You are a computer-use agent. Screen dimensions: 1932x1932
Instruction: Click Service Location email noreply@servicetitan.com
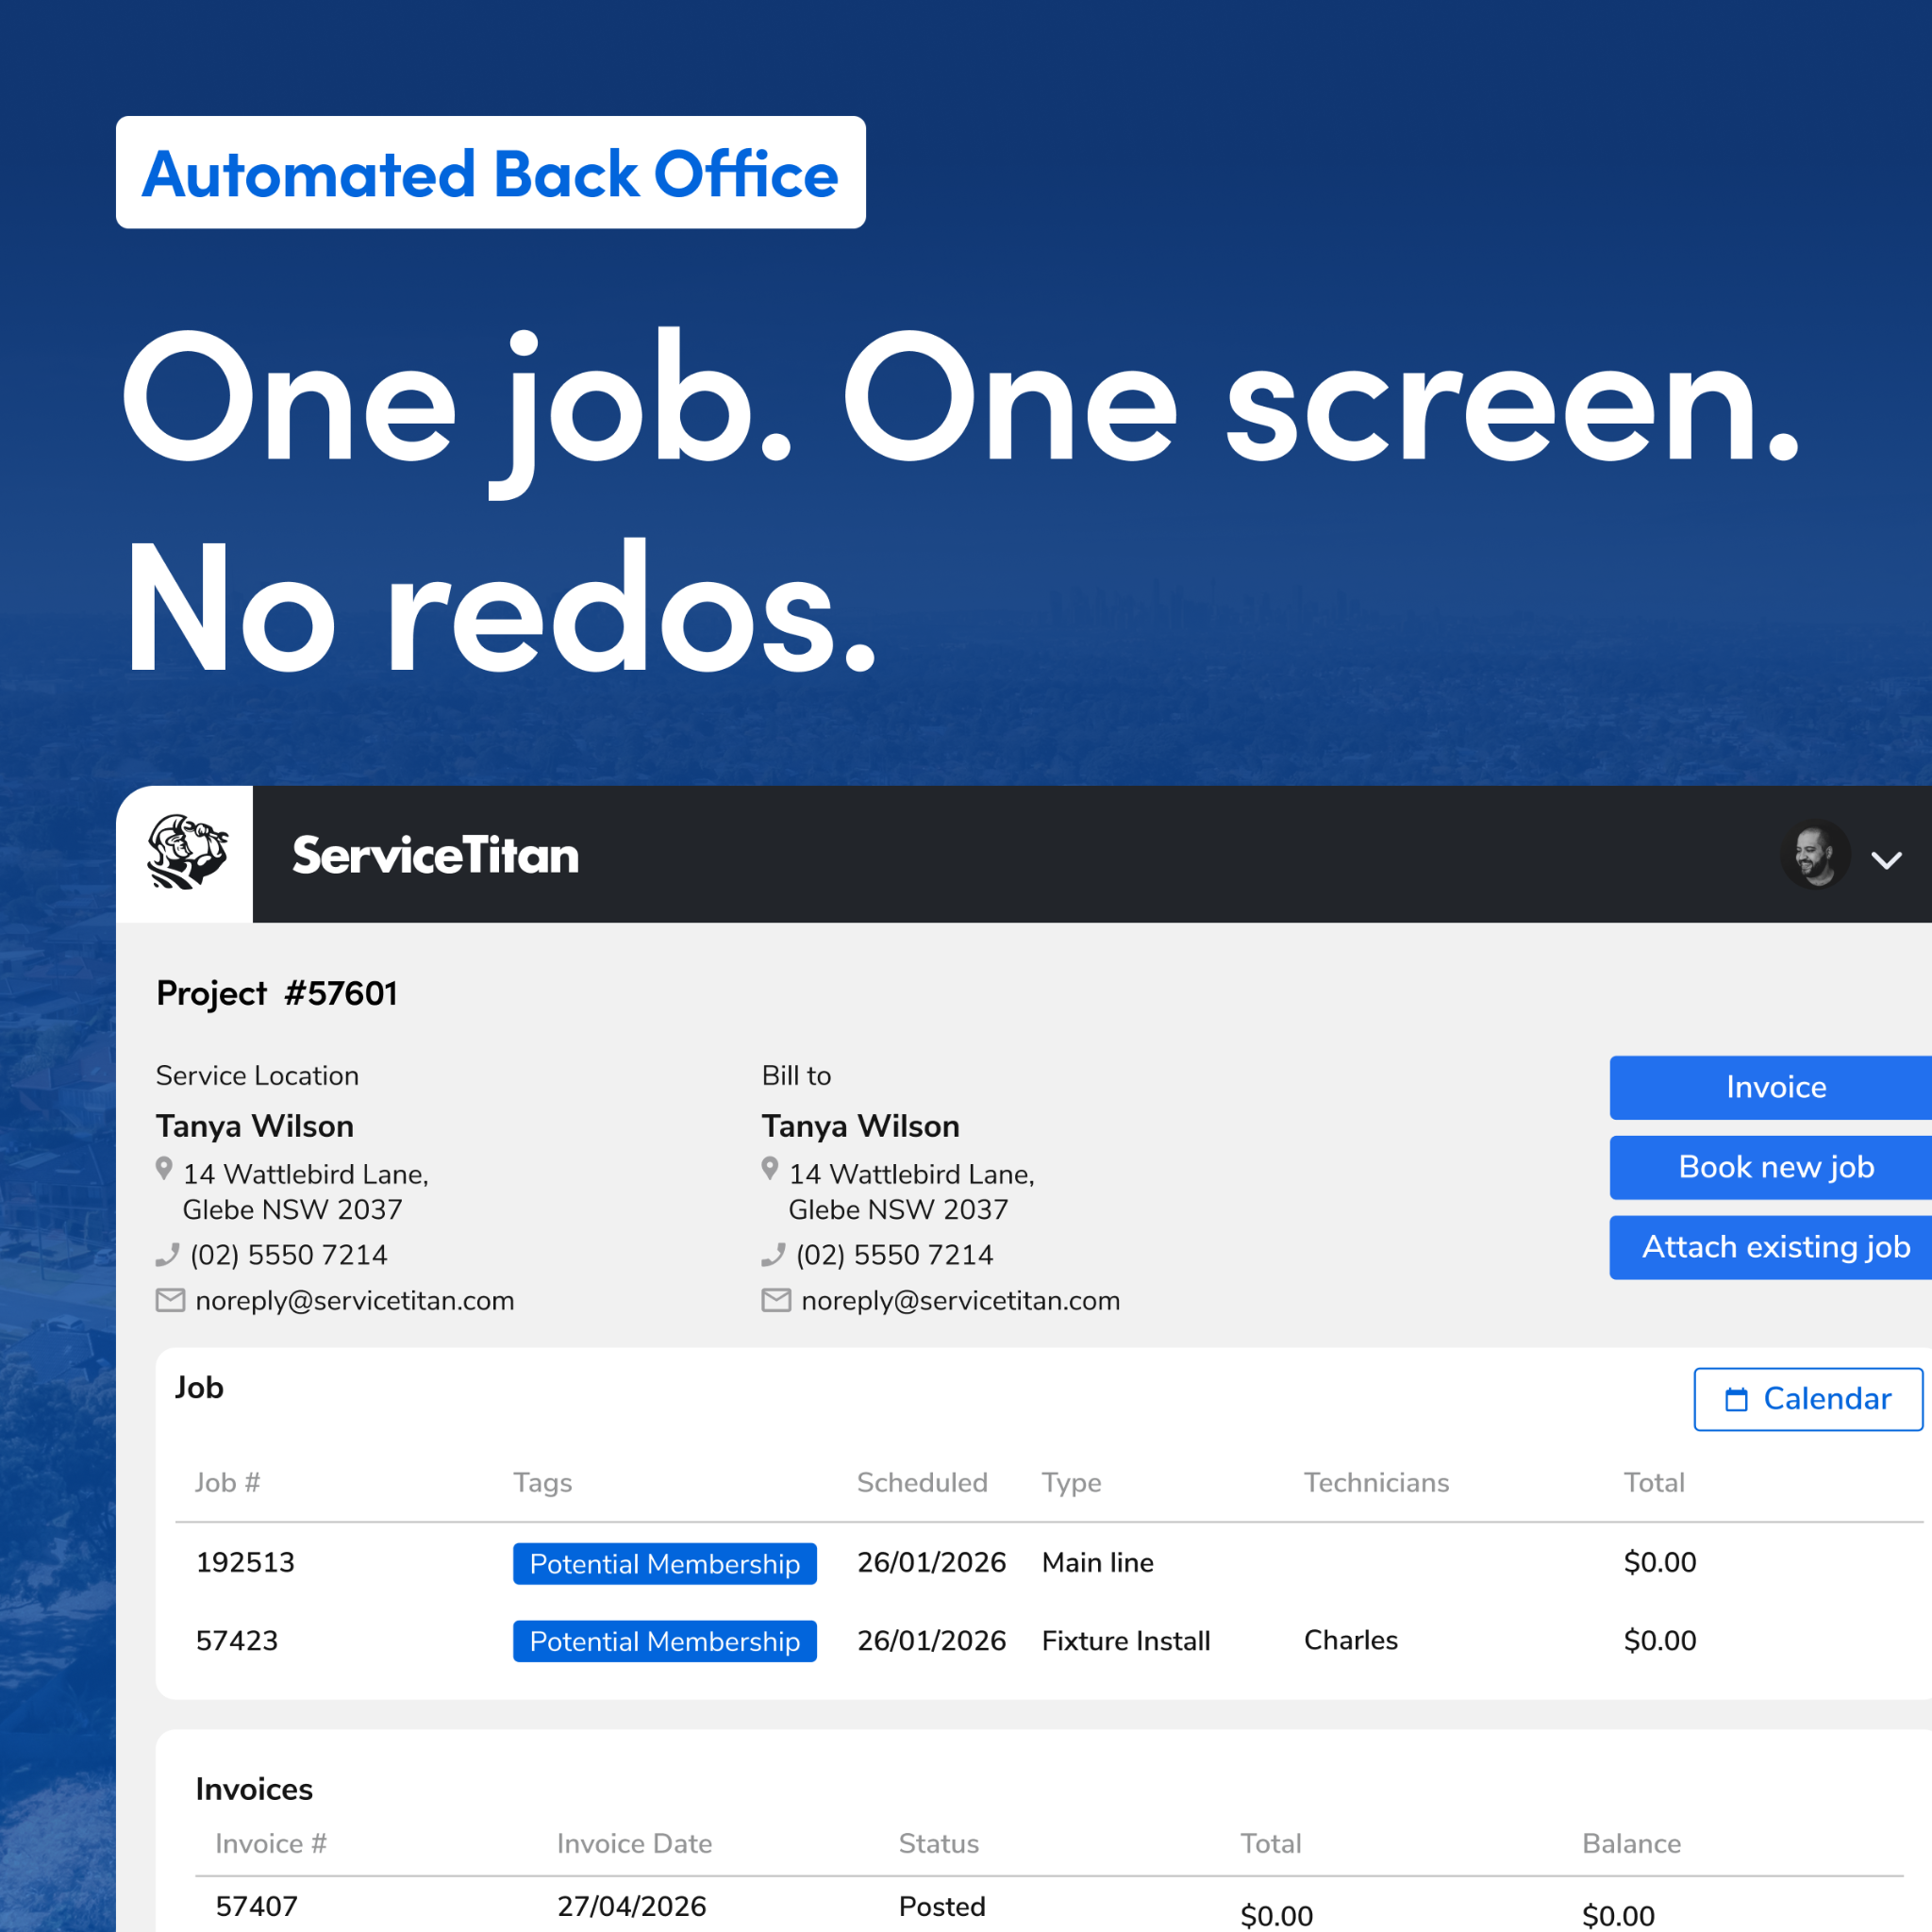pos(355,1300)
